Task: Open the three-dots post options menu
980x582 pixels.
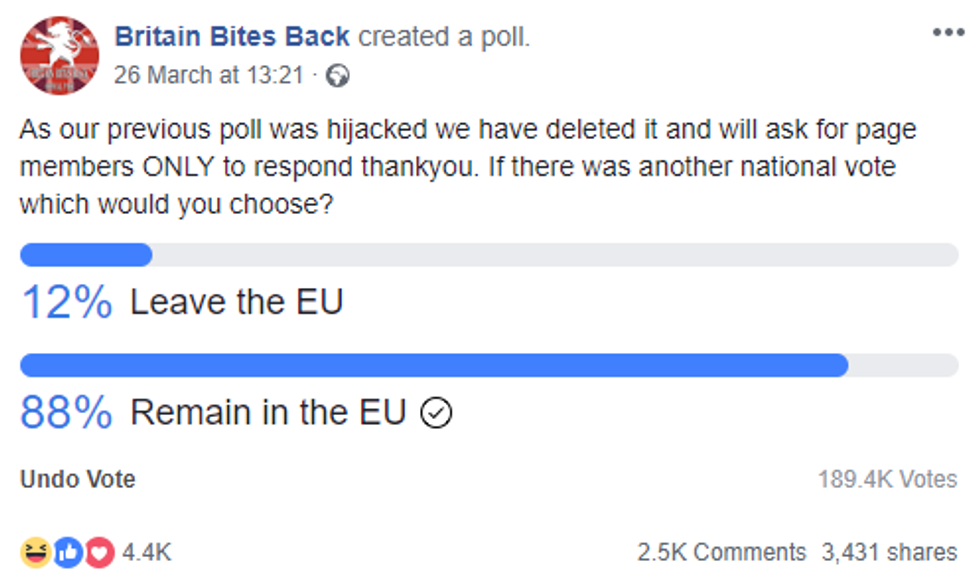Action: point(947,33)
